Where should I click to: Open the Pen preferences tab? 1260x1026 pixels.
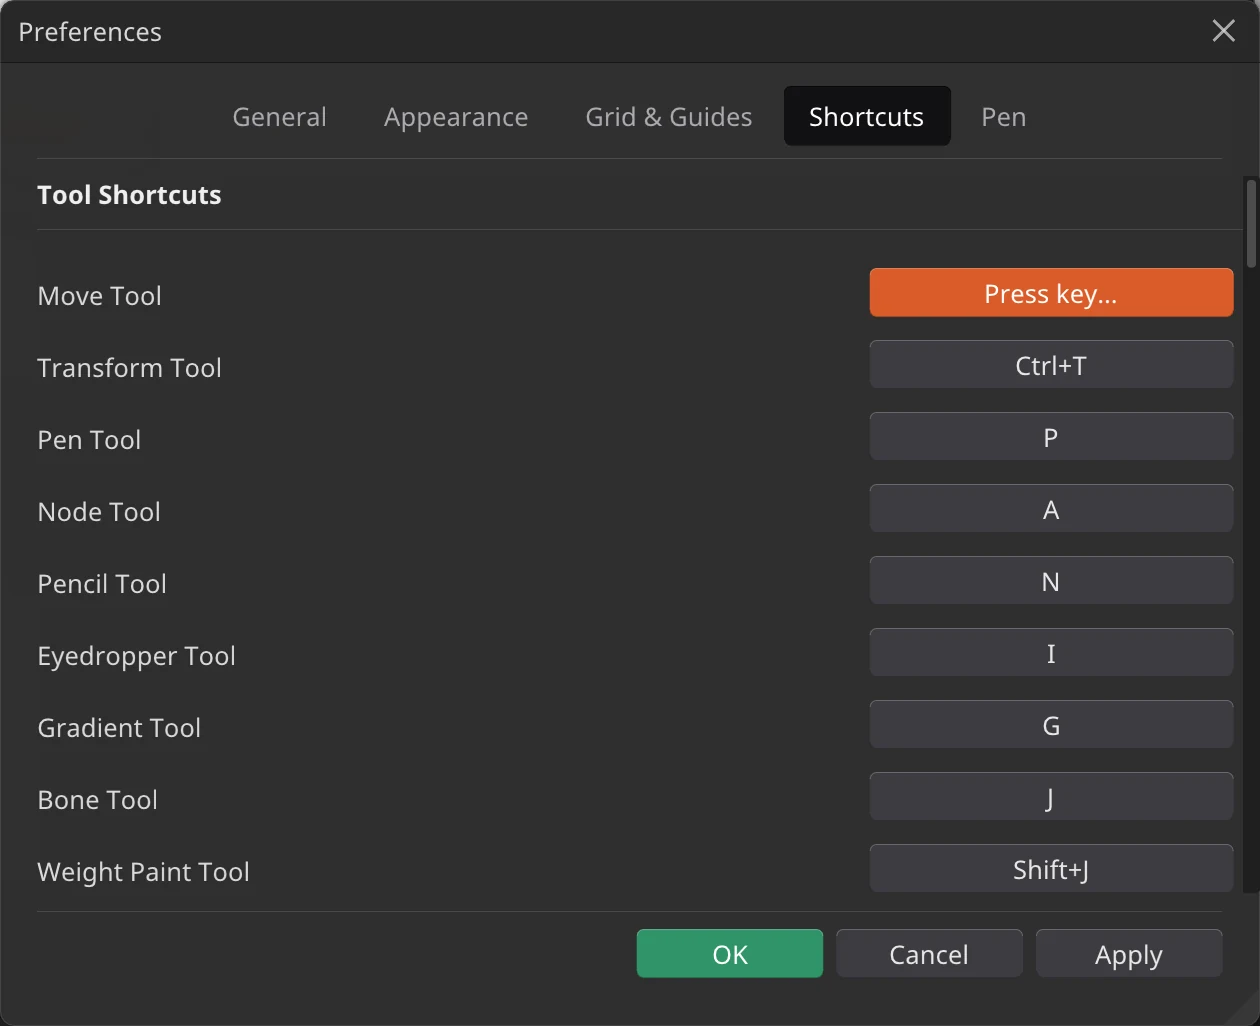point(1004,117)
